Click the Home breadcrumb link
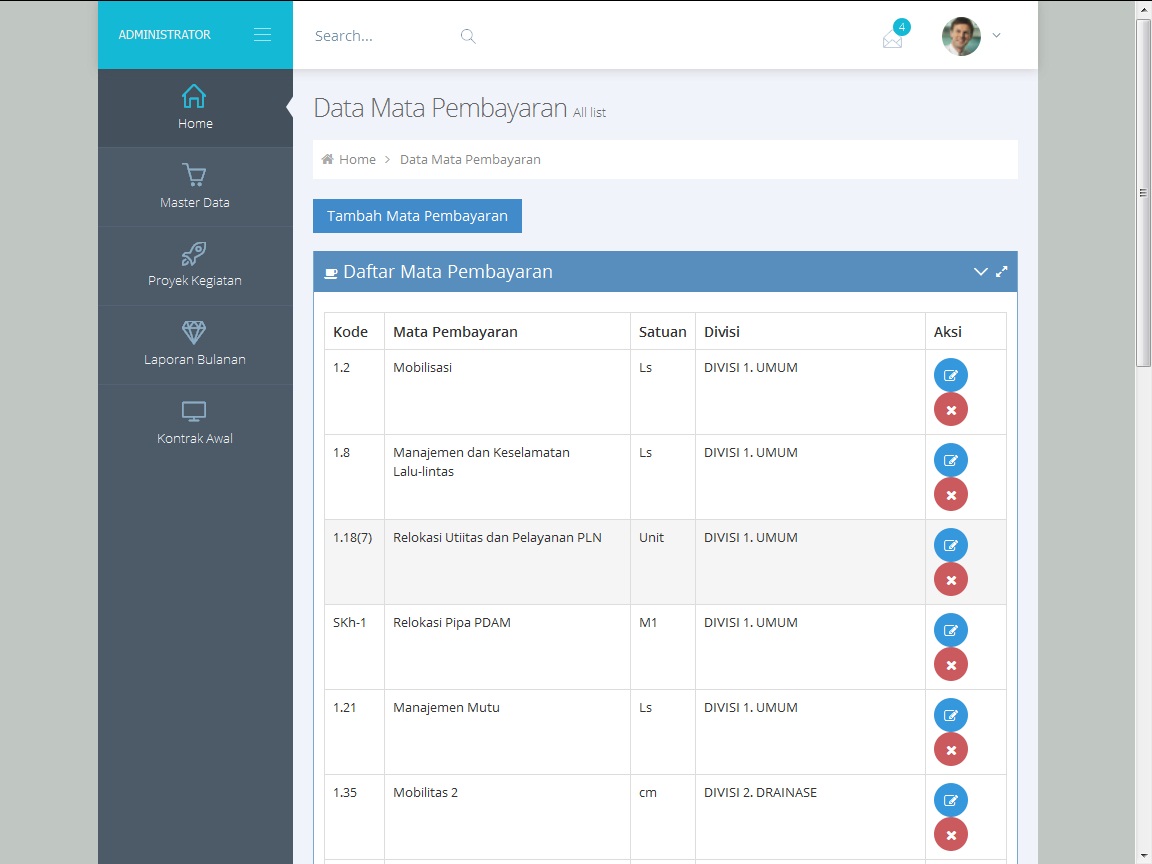1152x864 pixels. pyautogui.click(x=357, y=159)
